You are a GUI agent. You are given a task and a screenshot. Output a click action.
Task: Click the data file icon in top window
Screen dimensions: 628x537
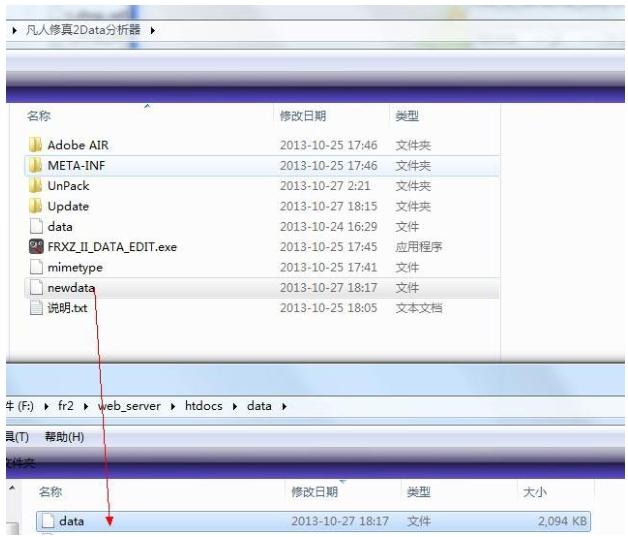pyautogui.click(x=36, y=227)
